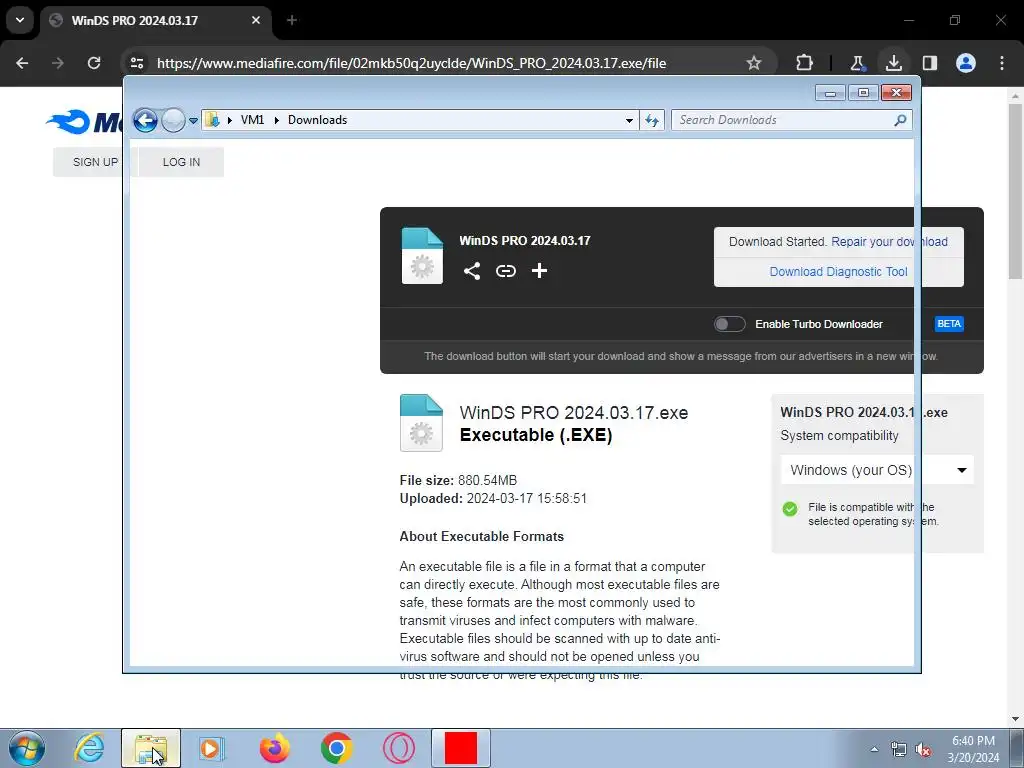Show hidden system tray icons

pos(874,749)
